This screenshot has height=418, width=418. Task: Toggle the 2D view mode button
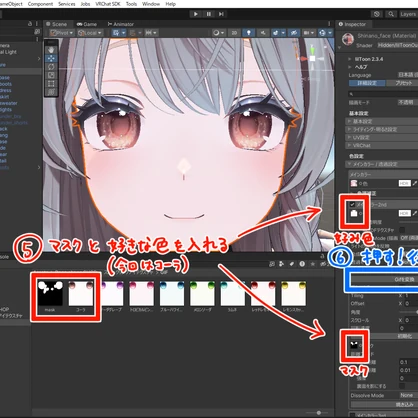pos(234,33)
